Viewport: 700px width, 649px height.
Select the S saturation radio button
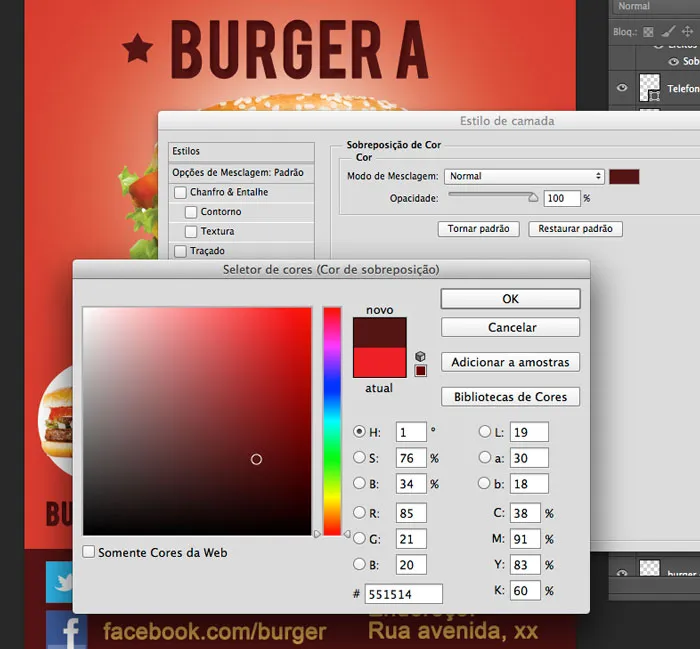[359, 457]
